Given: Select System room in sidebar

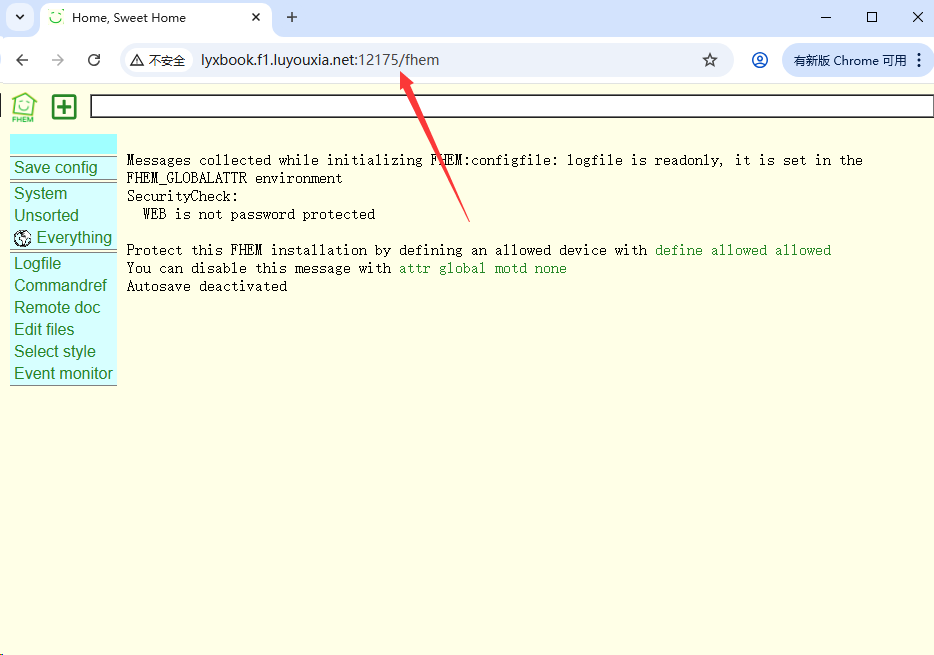Looking at the screenshot, I should (41, 194).
